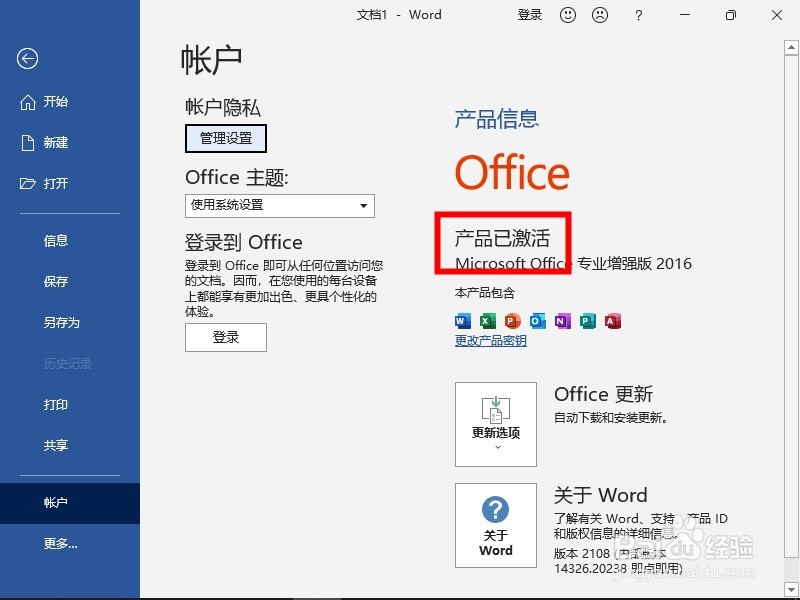The height and width of the screenshot is (600, 800).
Task: Send a frown feedback icon
Action: (599, 15)
